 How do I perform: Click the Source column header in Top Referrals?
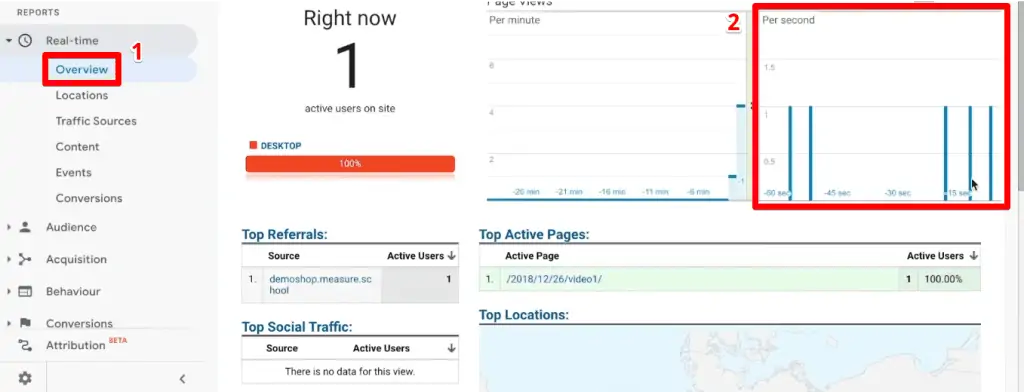click(283, 256)
